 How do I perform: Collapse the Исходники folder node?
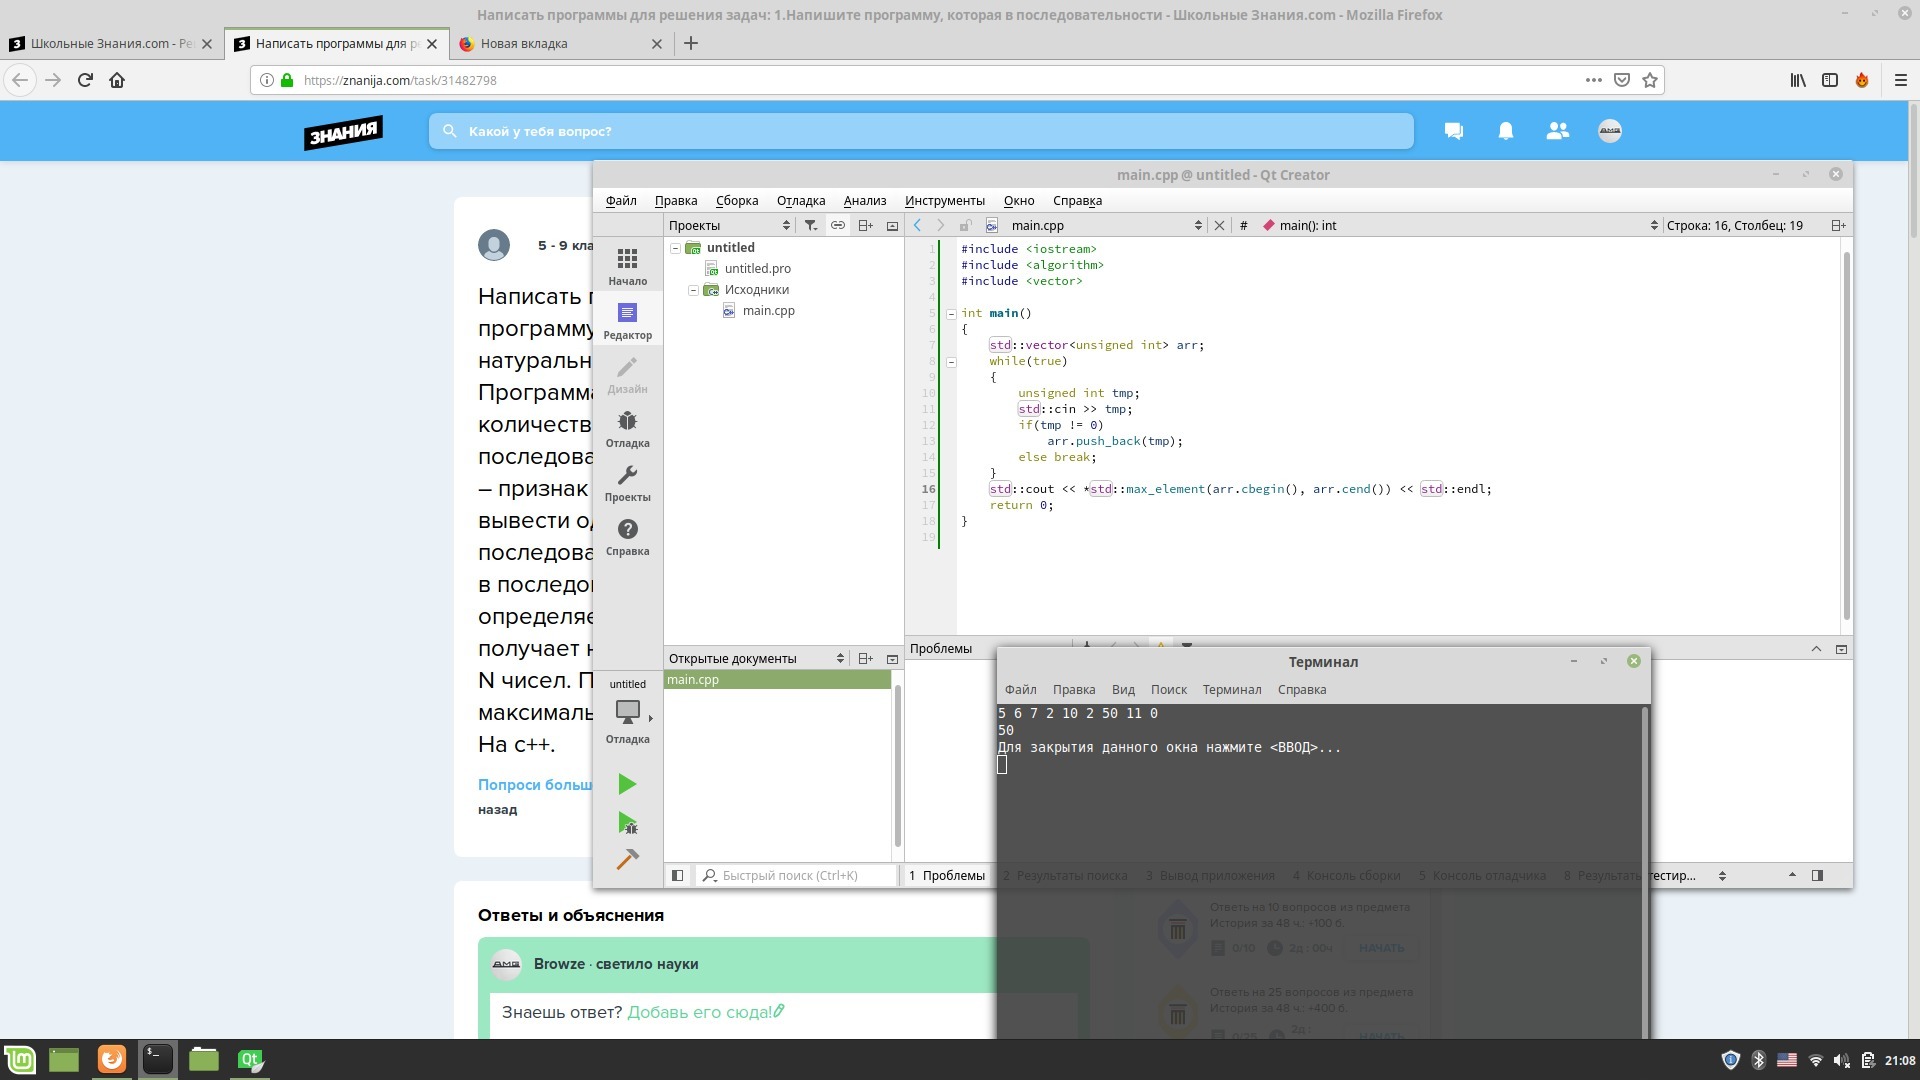click(694, 290)
